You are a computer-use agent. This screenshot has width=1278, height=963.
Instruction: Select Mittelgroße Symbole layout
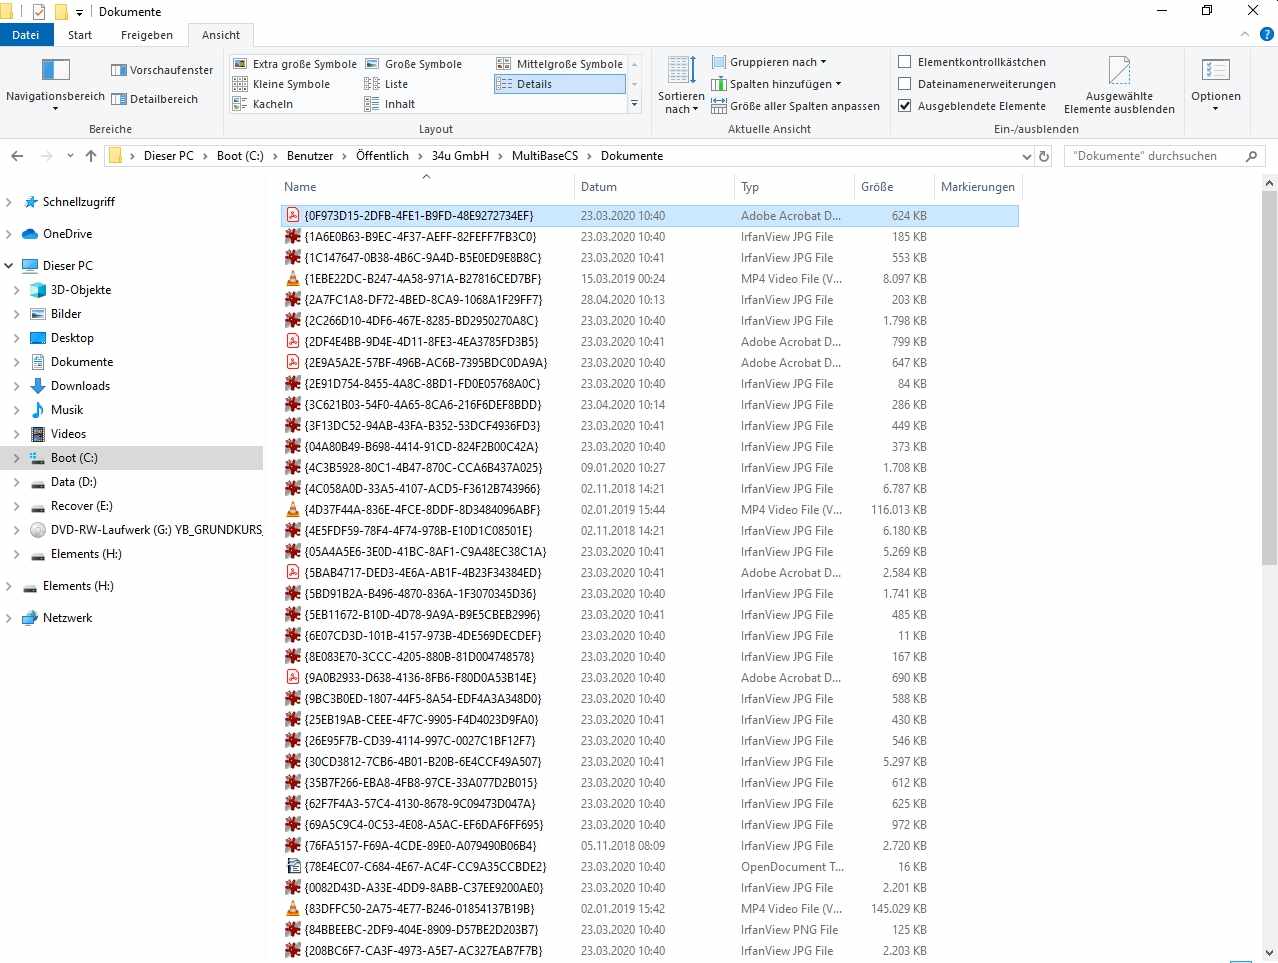coord(560,64)
